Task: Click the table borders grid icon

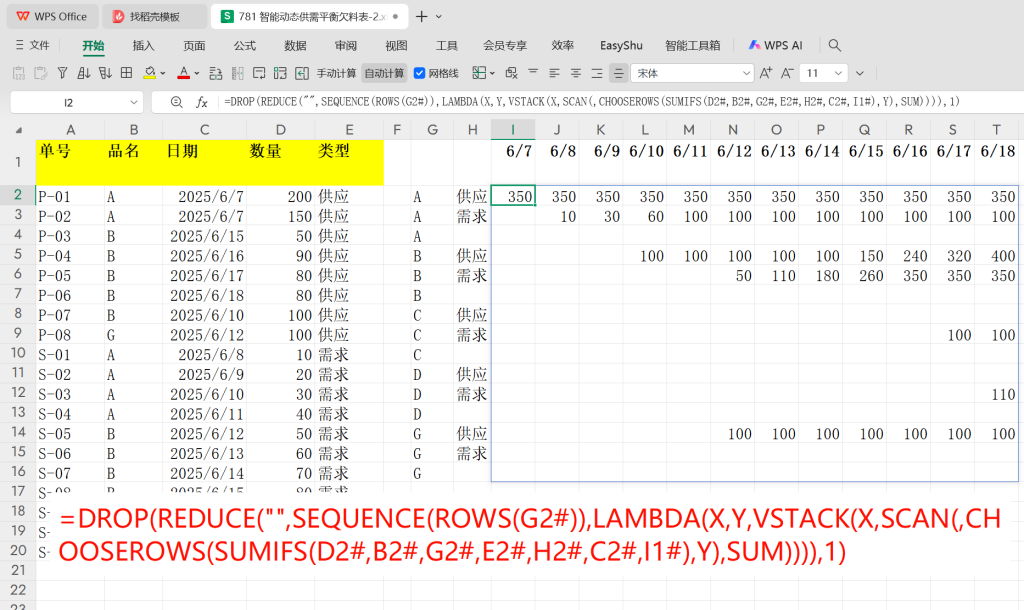Action: click(x=127, y=73)
